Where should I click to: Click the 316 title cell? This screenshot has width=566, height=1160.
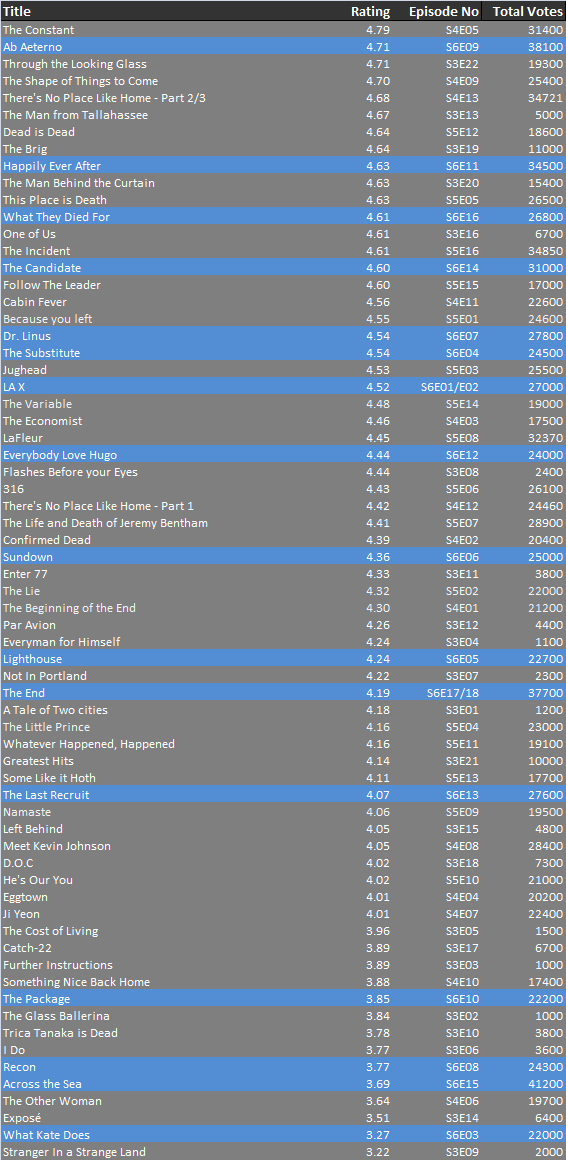pos(13,489)
